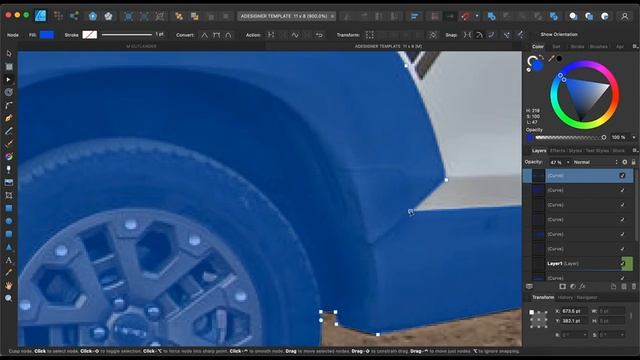The width and height of the screenshot is (640, 360).
Task: Open the layer opacity 47% dropdown
Action: (568, 162)
